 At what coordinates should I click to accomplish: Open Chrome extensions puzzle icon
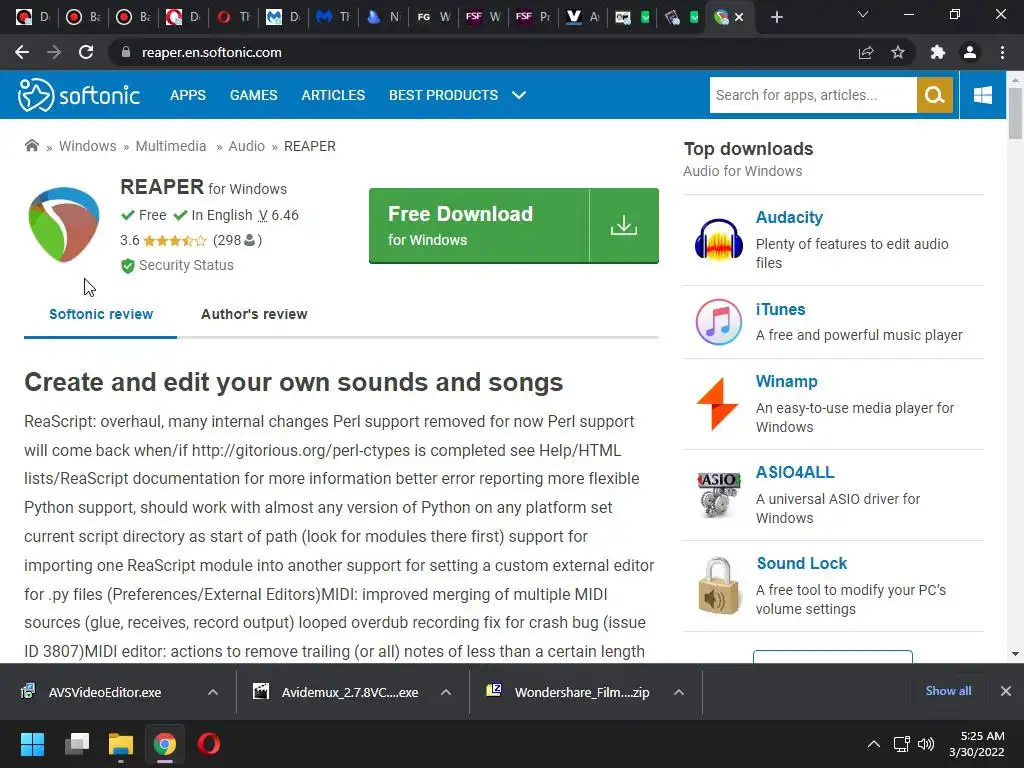(x=938, y=52)
